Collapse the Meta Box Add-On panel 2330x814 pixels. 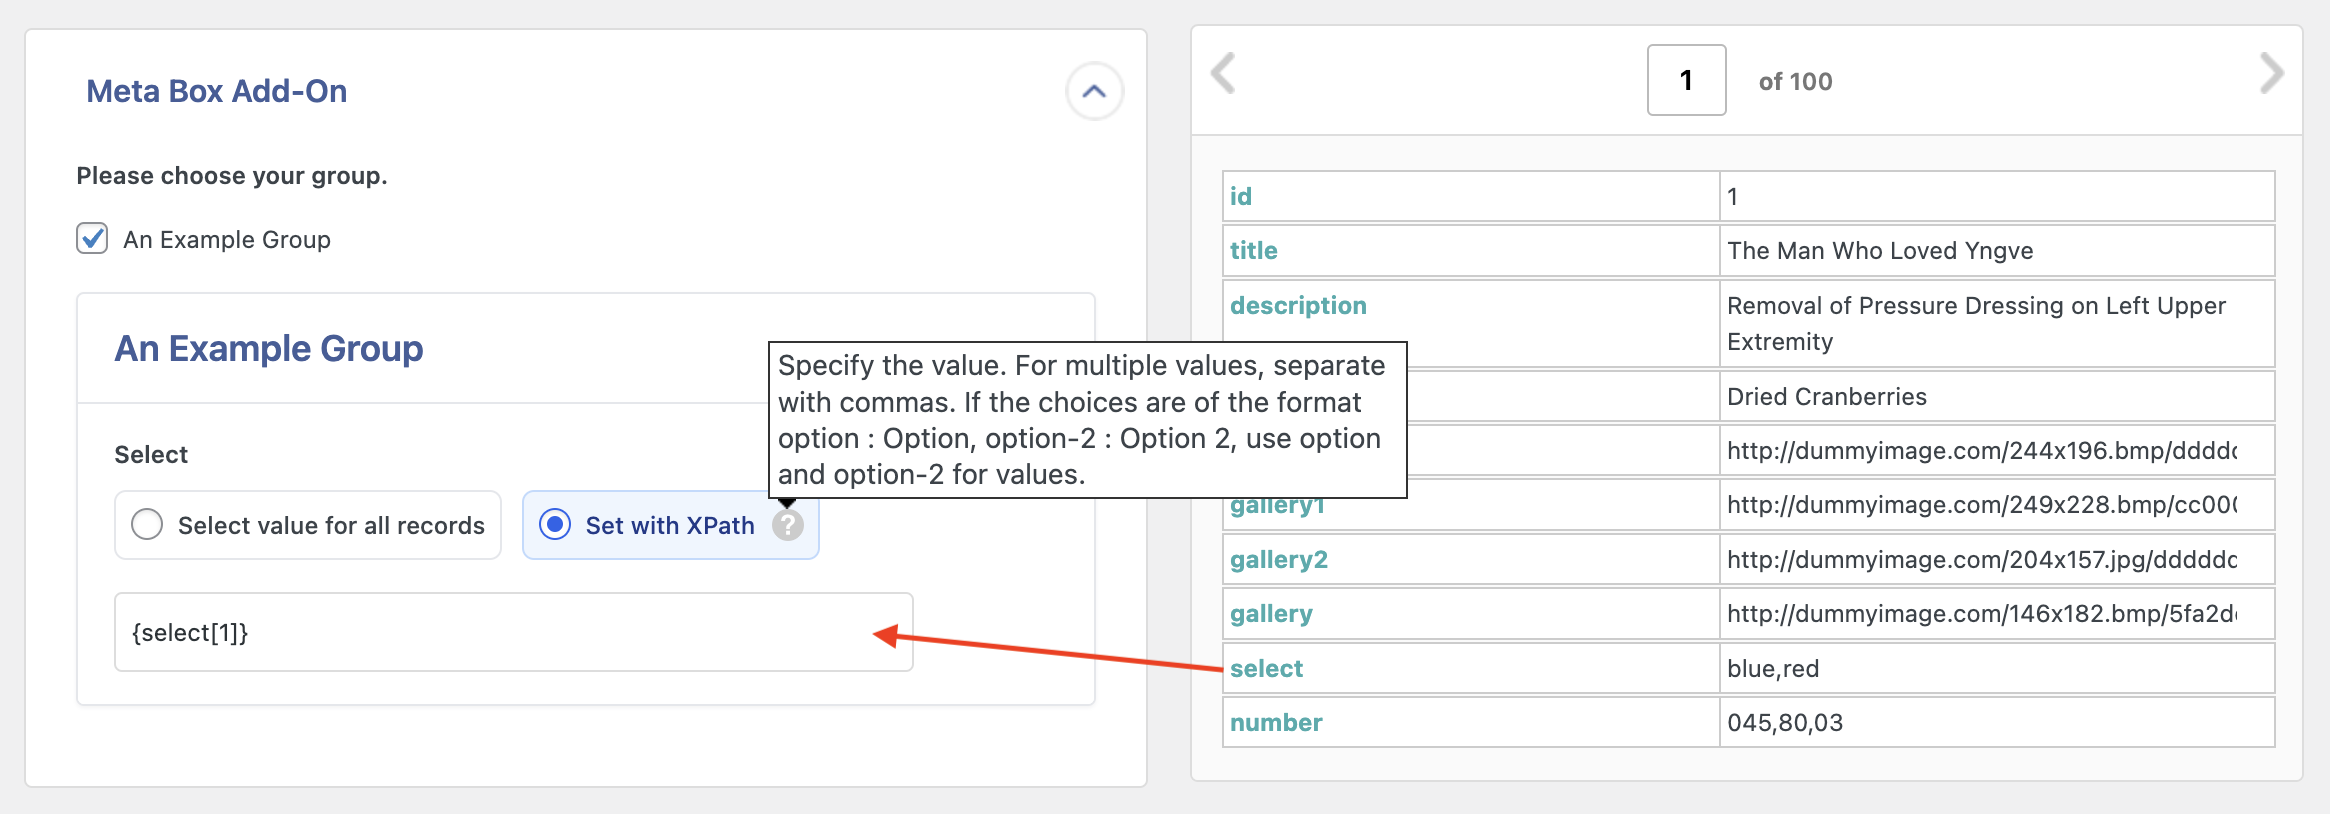coord(1094,92)
